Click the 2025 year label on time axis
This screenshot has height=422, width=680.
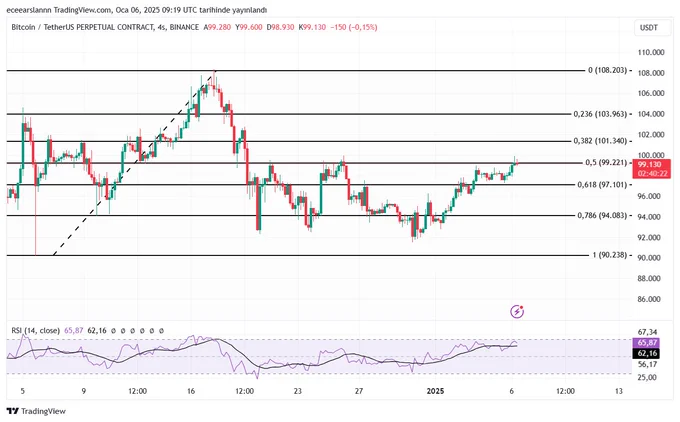click(x=435, y=391)
